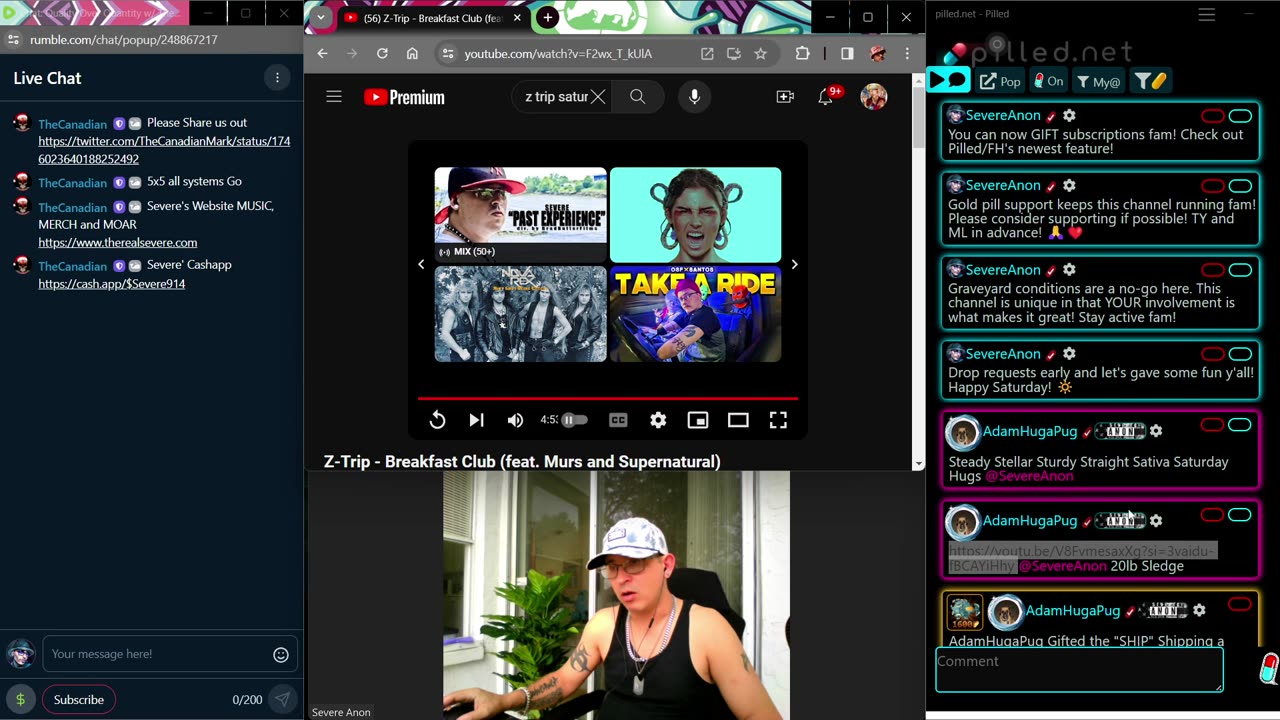
Task: Open the player settings gear
Action: click(658, 420)
